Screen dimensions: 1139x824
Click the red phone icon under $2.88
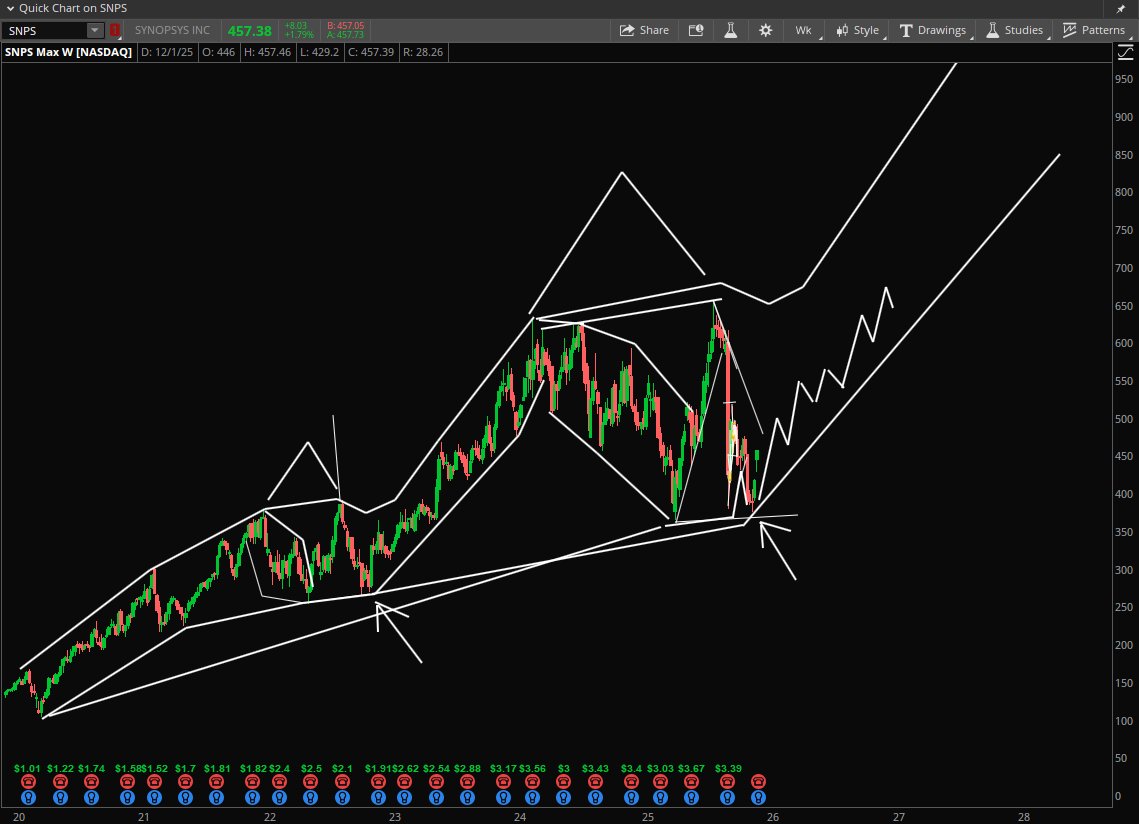tap(467, 782)
